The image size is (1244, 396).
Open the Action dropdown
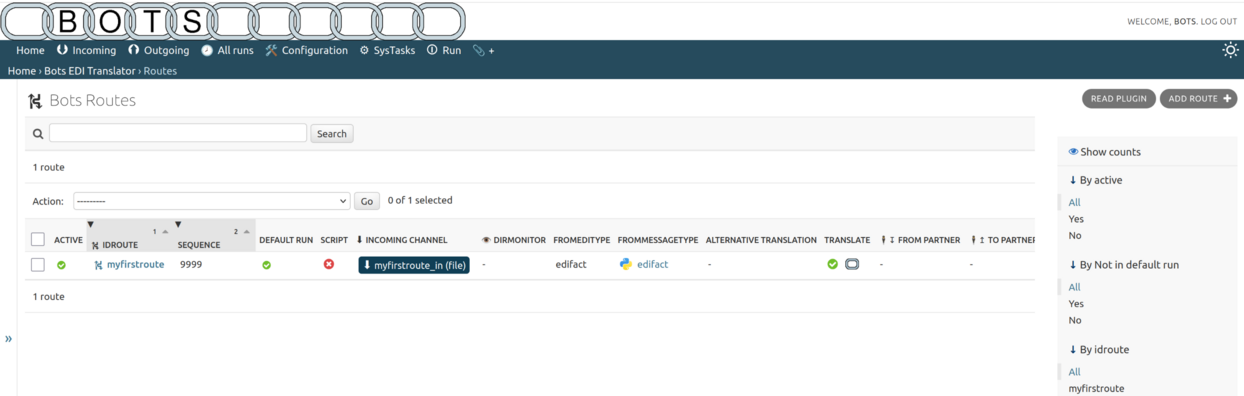[x=211, y=201]
